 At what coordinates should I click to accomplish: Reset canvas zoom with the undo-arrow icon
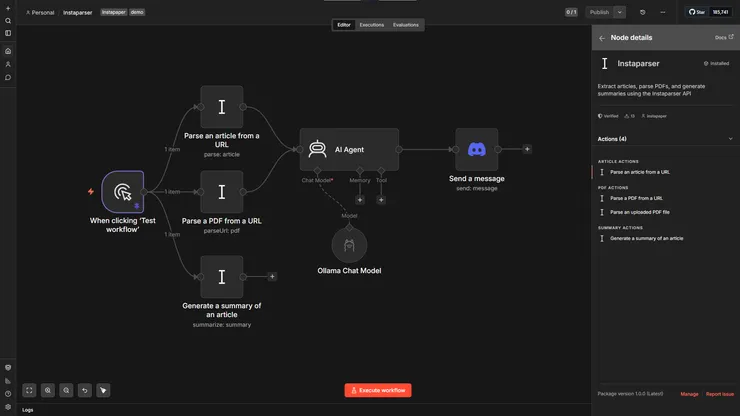pos(84,390)
